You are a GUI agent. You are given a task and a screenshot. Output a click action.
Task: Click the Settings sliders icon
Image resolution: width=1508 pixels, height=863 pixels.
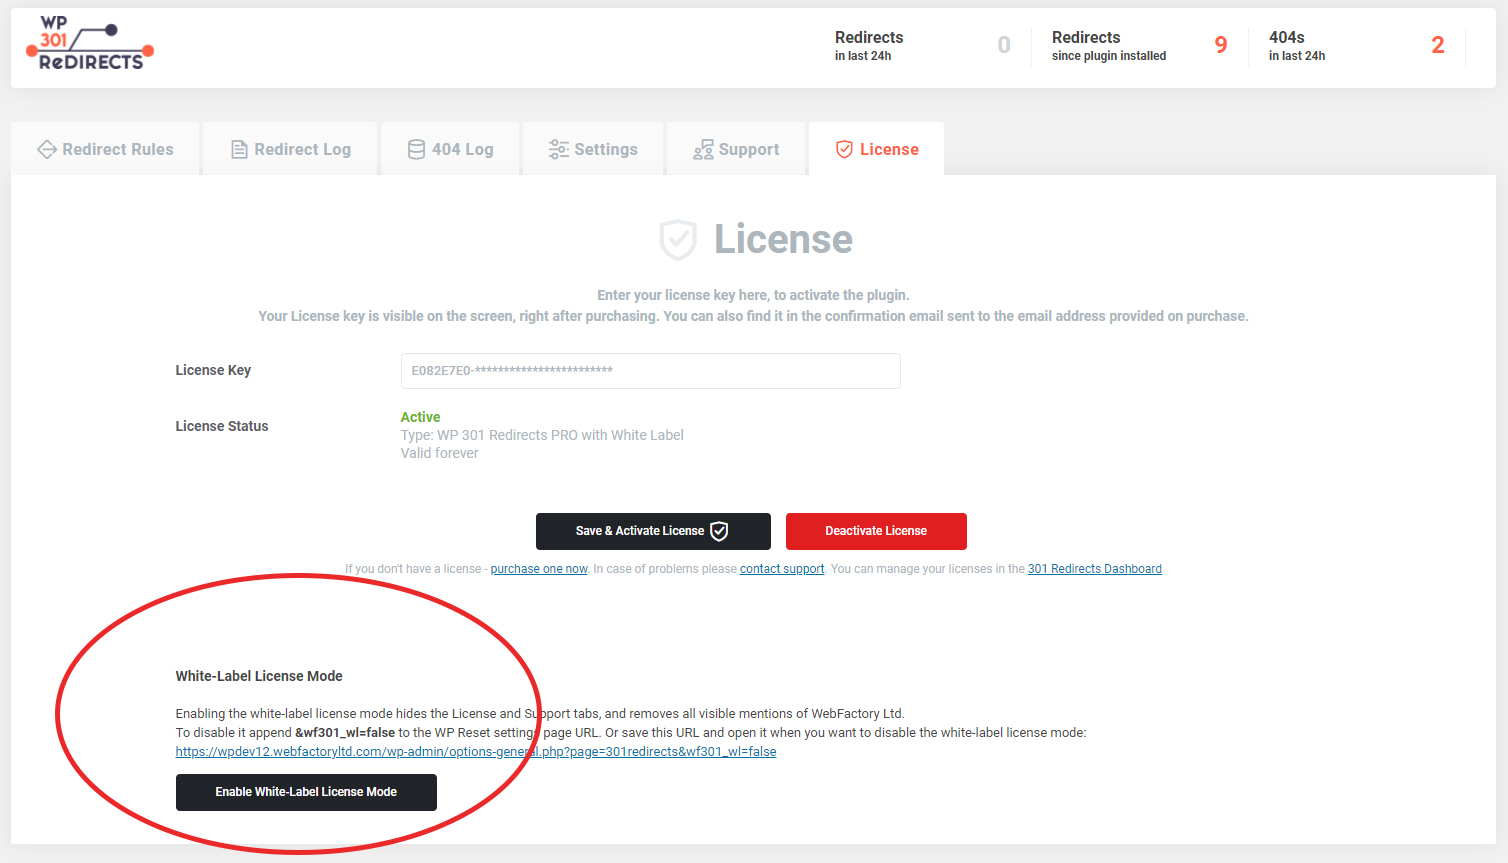558,150
